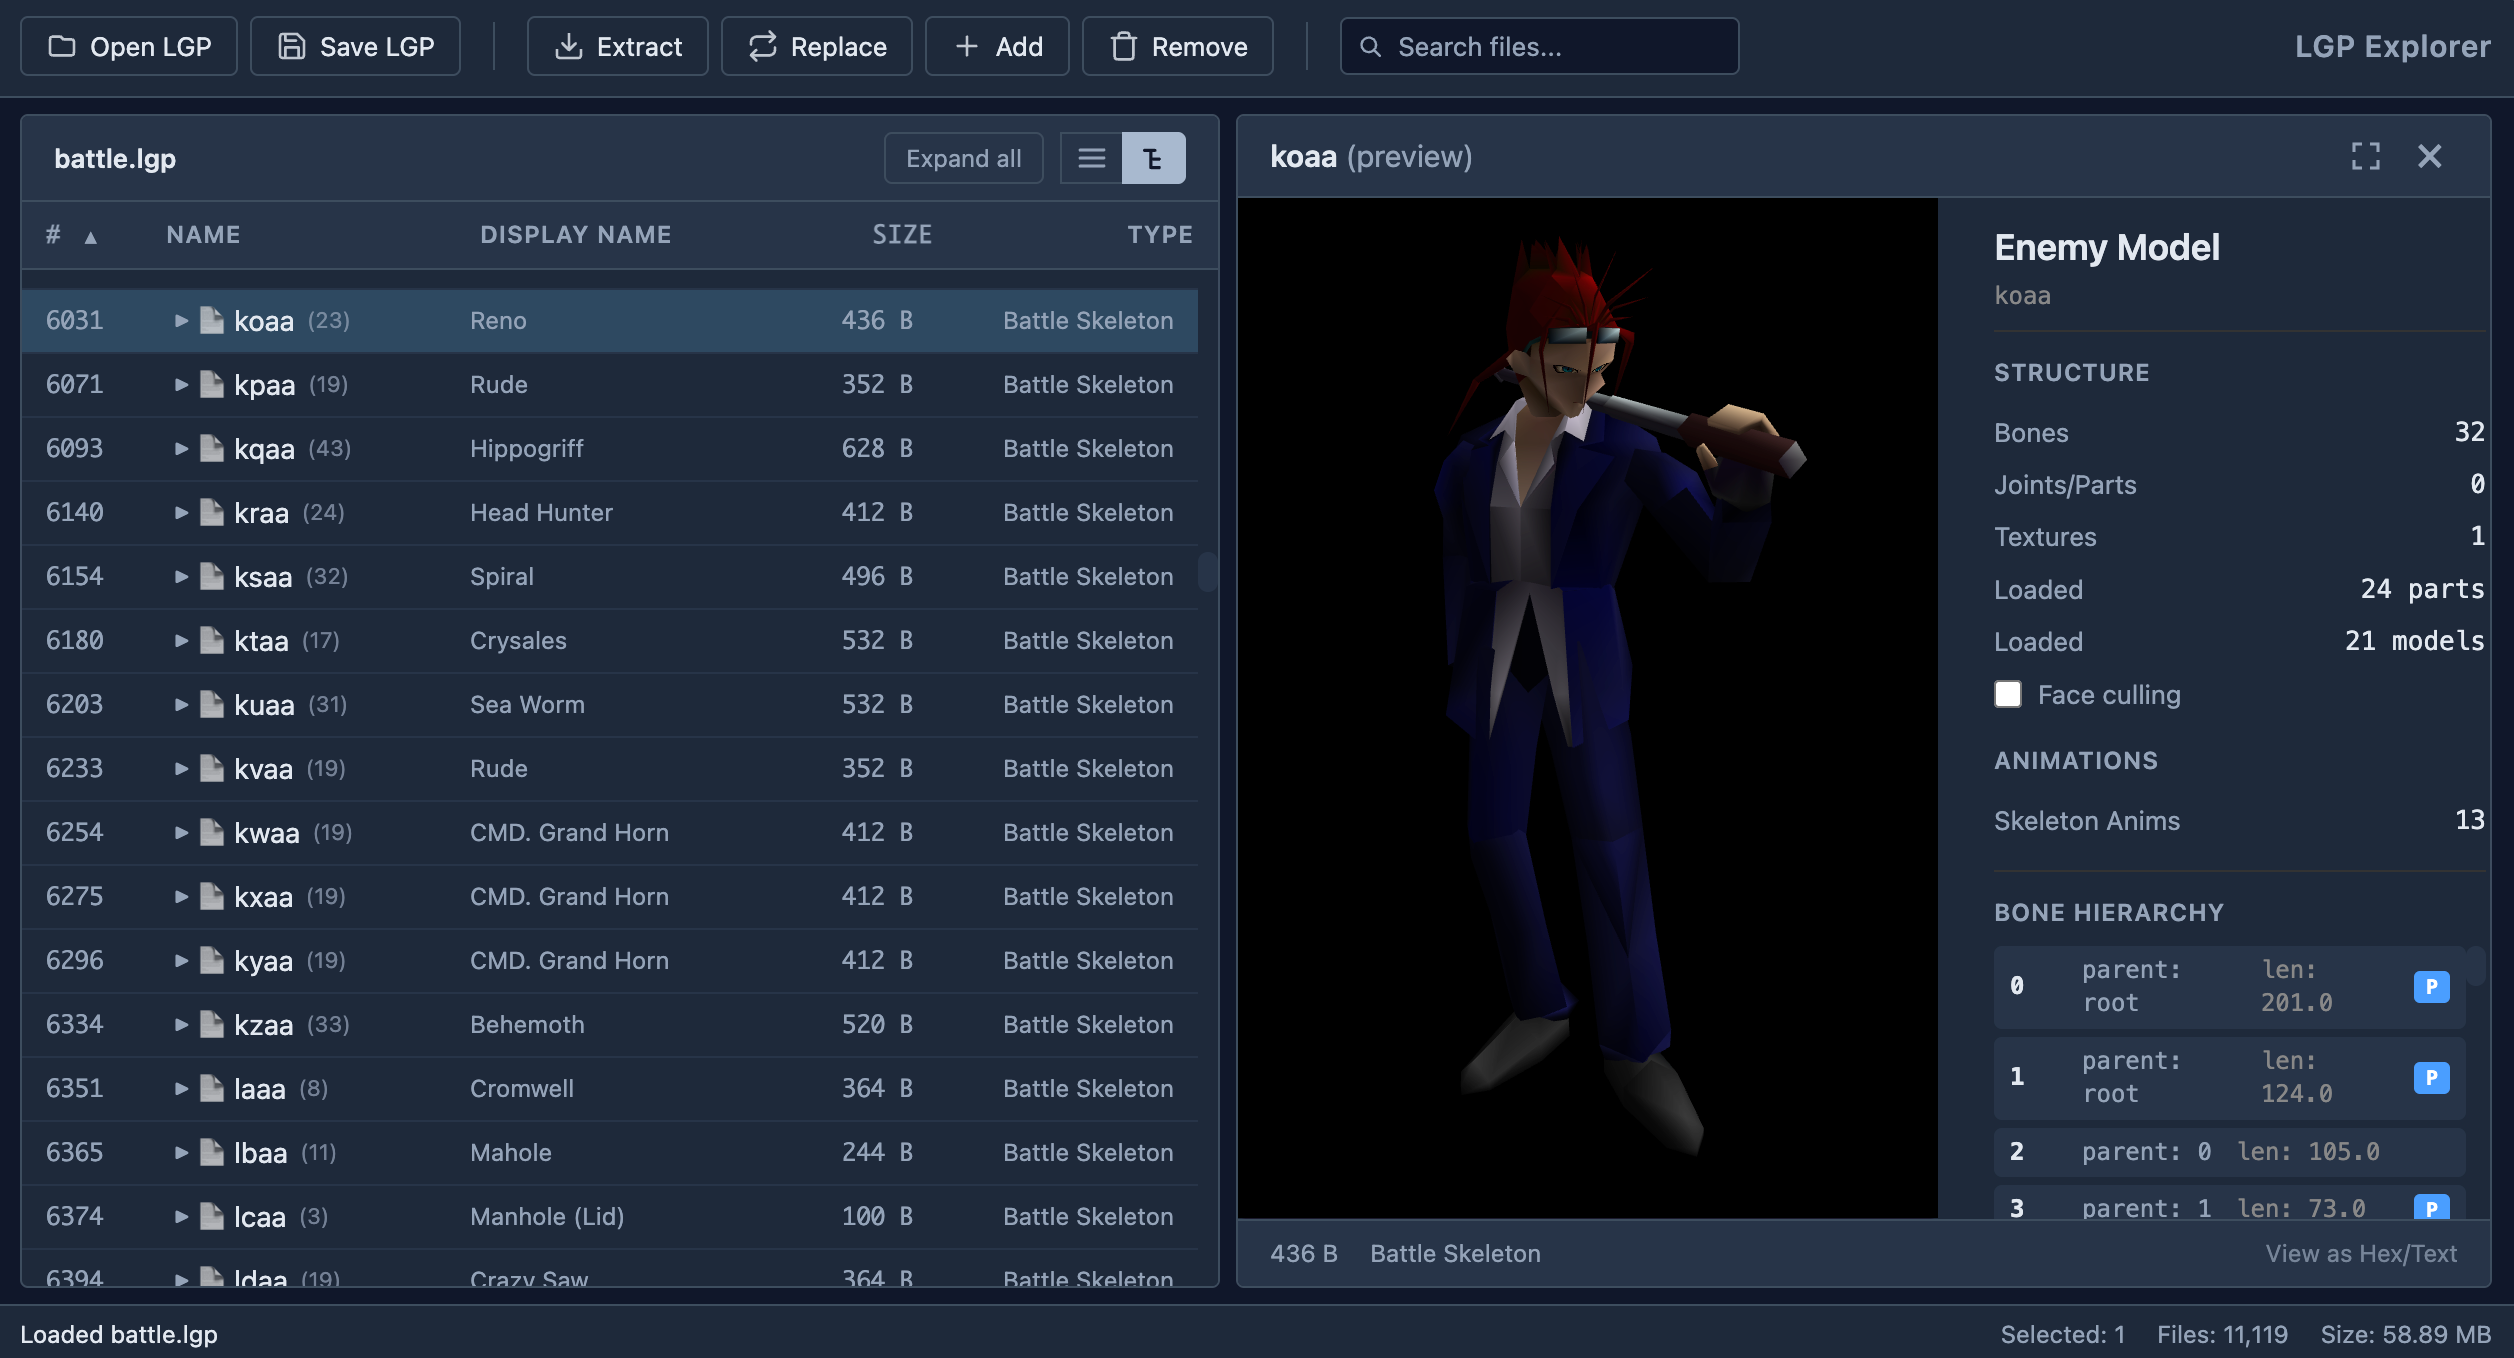Click the file icon for kraa
Image resolution: width=2514 pixels, height=1358 pixels.
(212, 512)
